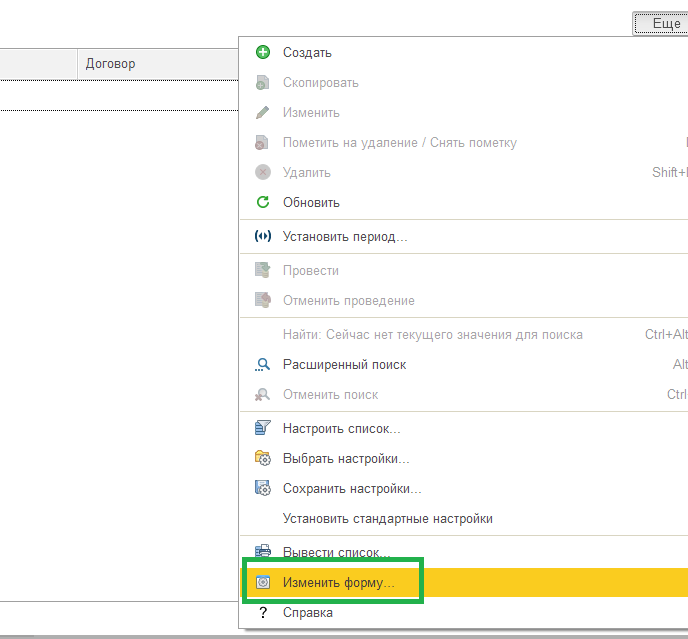Open Установить период... from the menu
The height and width of the screenshot is (639, 688).
point(464,237)
